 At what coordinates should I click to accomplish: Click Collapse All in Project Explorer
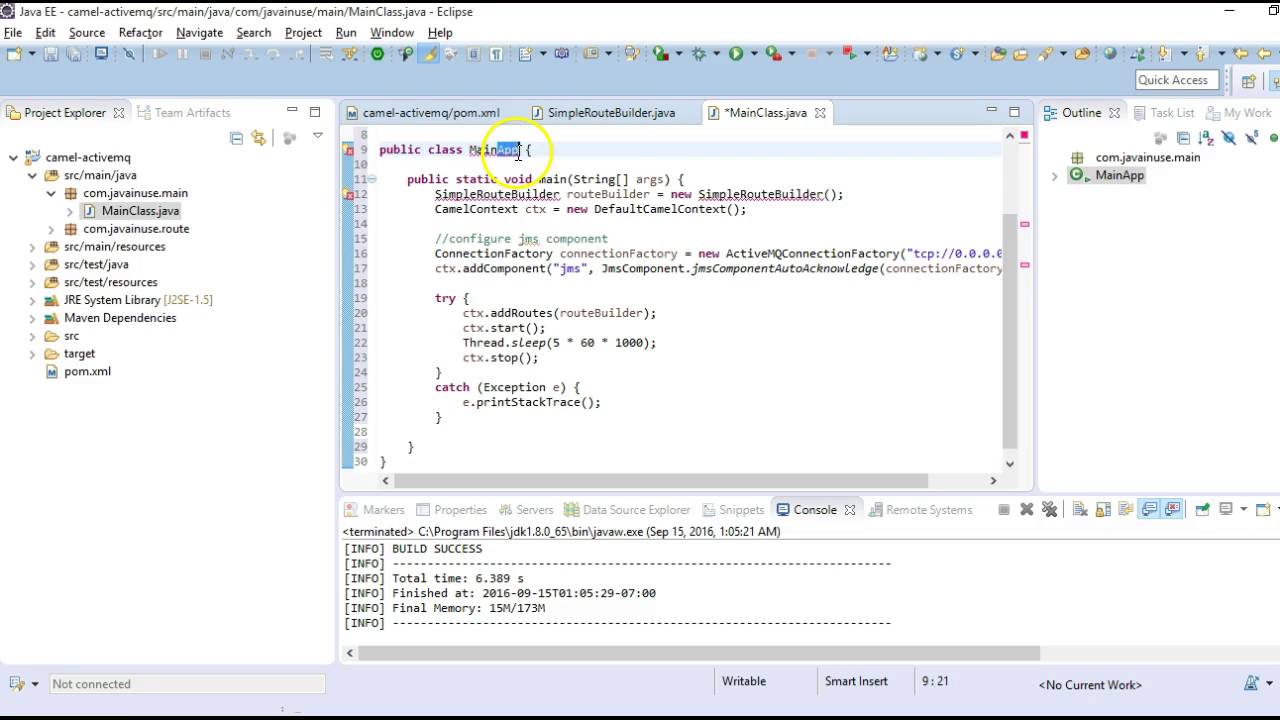(x=236, y=138)
